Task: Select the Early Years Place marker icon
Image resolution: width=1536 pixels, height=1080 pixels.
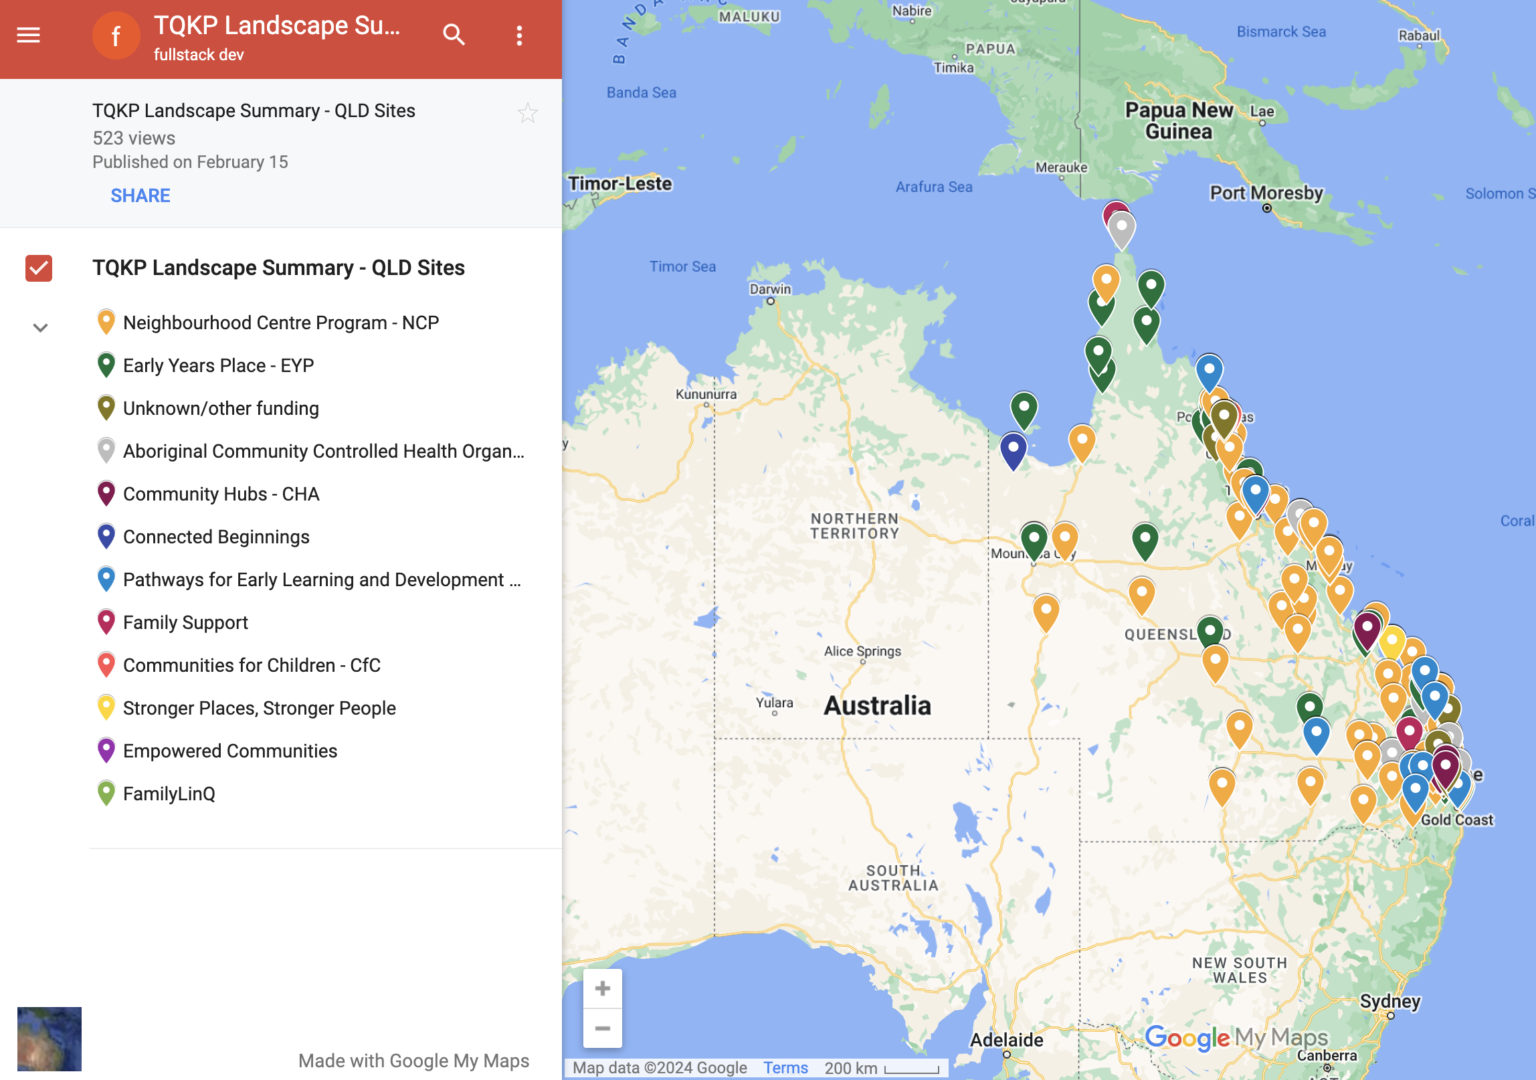Action: 106,364
